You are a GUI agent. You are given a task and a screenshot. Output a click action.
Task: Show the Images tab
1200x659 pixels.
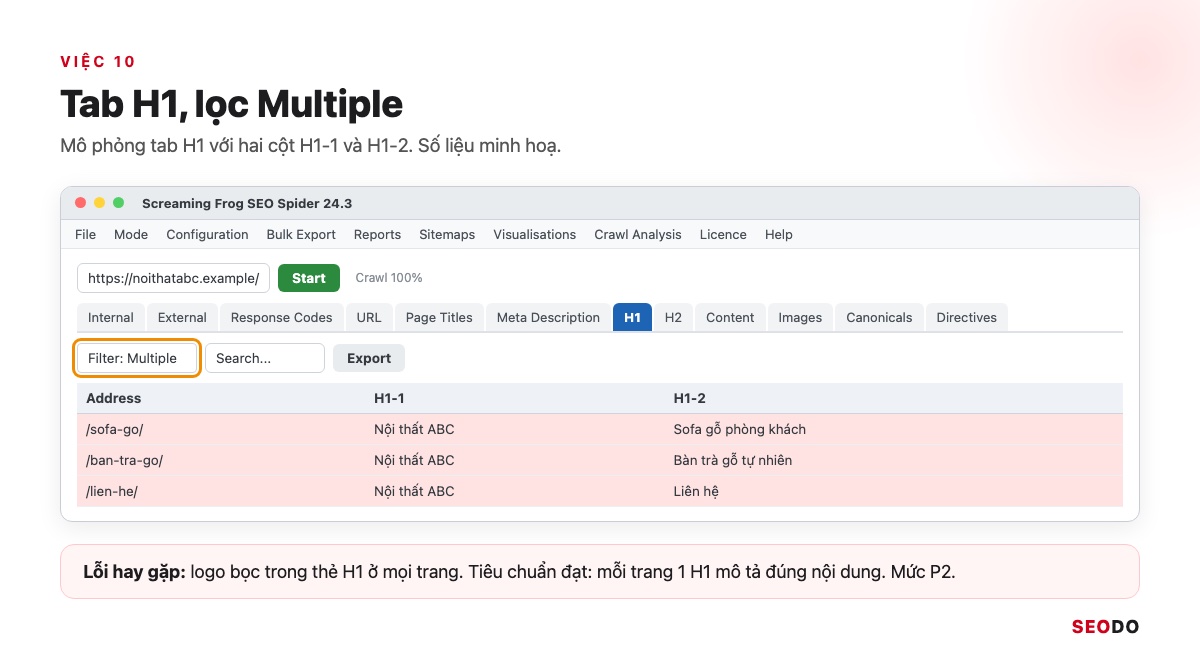pyautogui.click(x=800, y=317)
